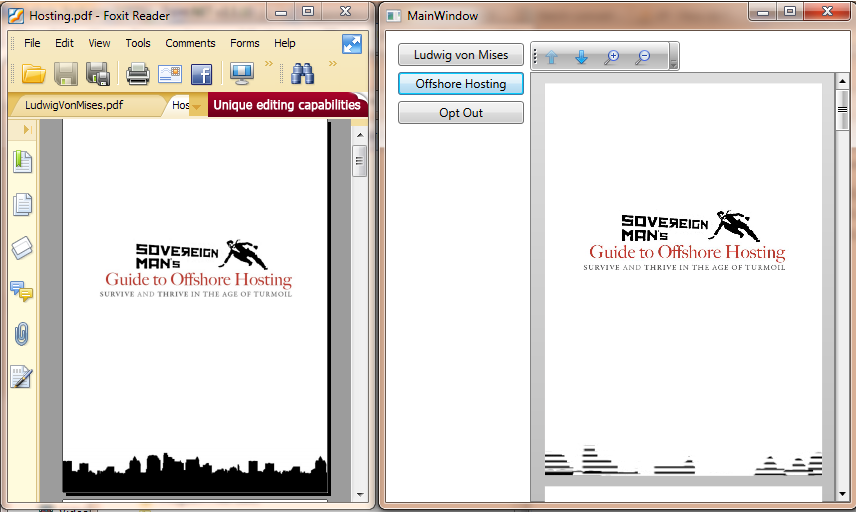Image resolution: width=856 pixels, height=512 pixels.
Task: Click the Foxit vertical scrollbar thumb
Action: (359, 161)
